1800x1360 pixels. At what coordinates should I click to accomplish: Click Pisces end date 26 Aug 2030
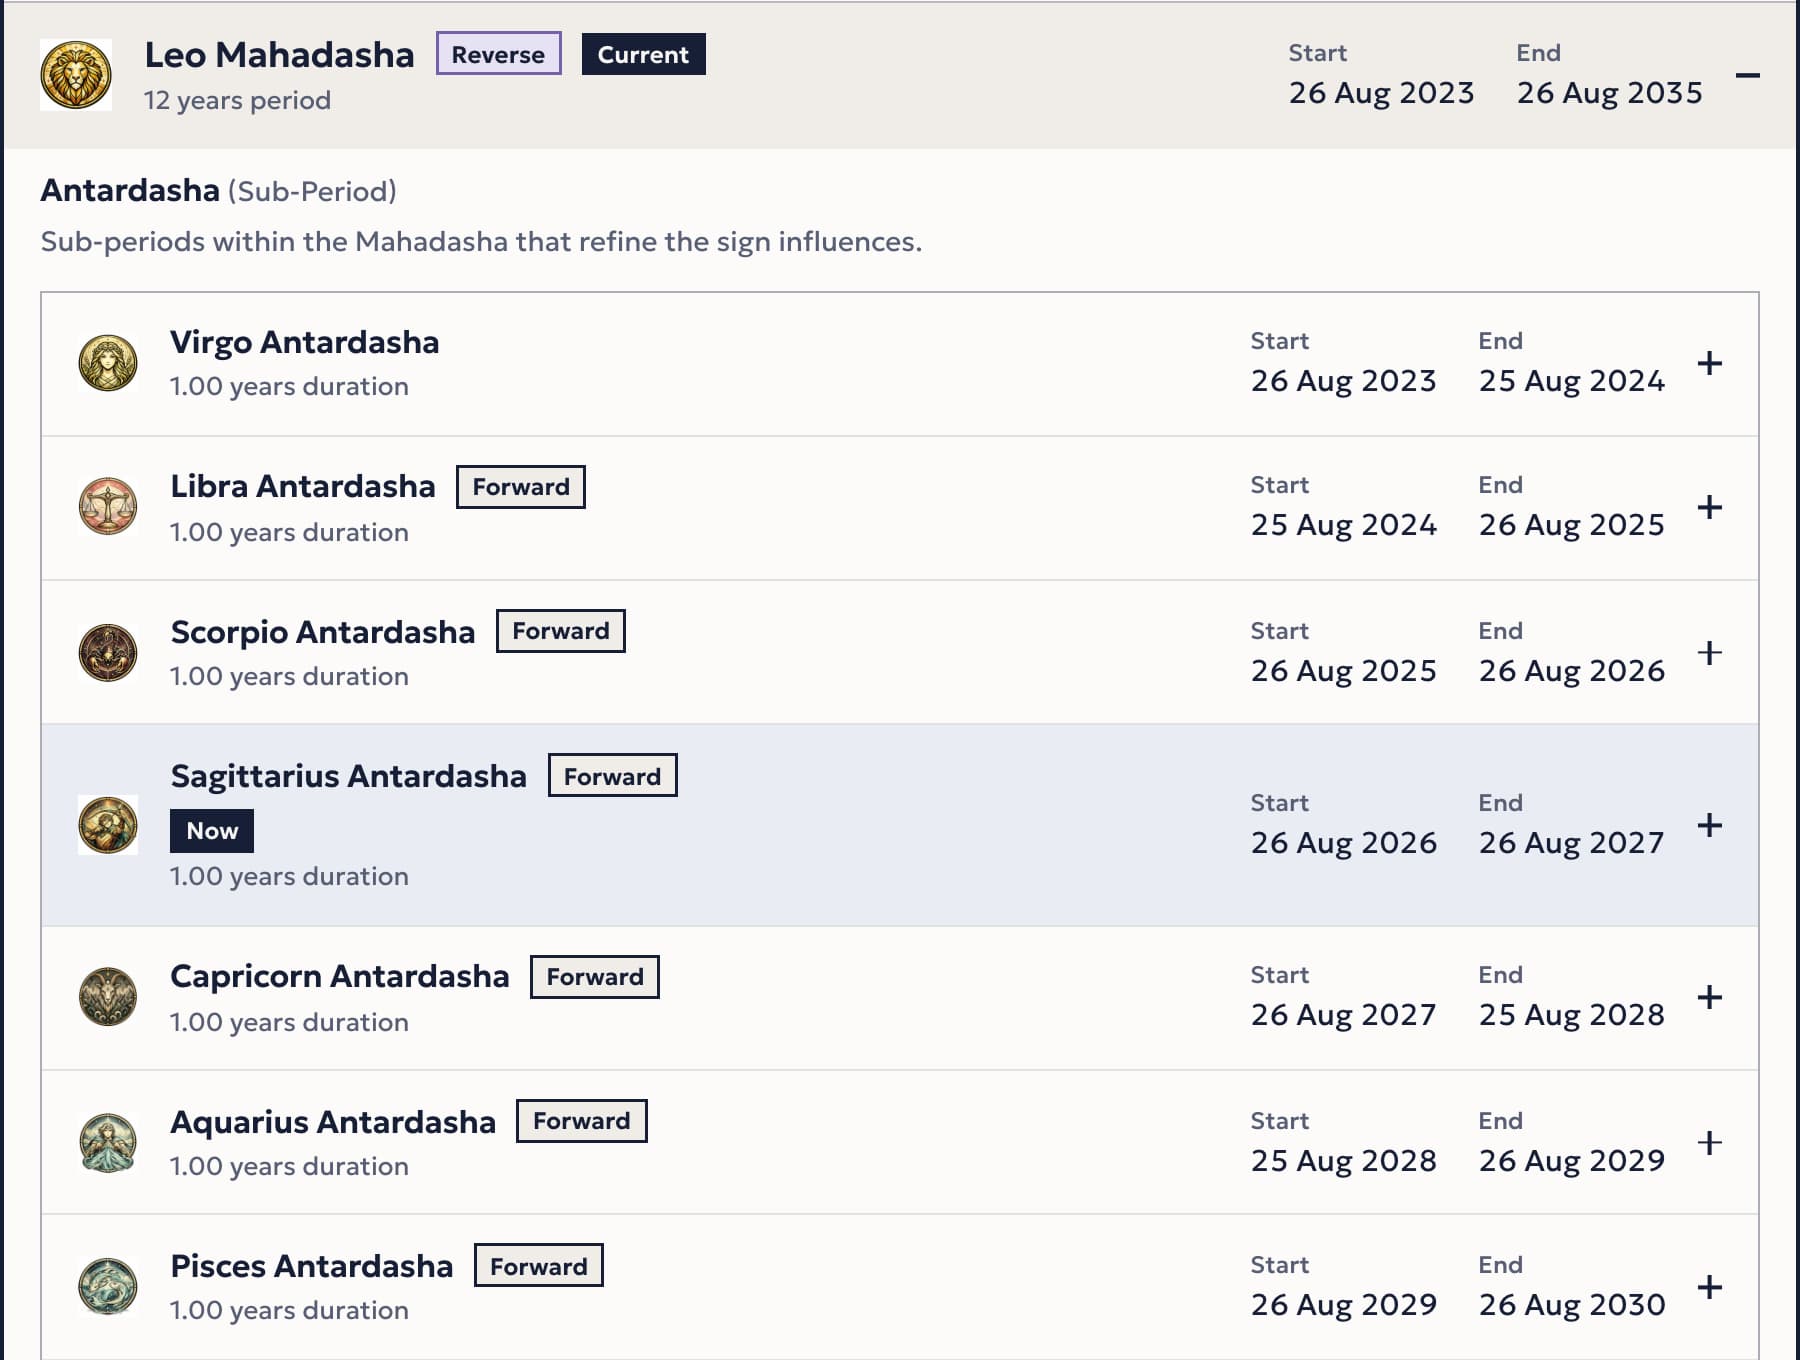(1572, 1305)
